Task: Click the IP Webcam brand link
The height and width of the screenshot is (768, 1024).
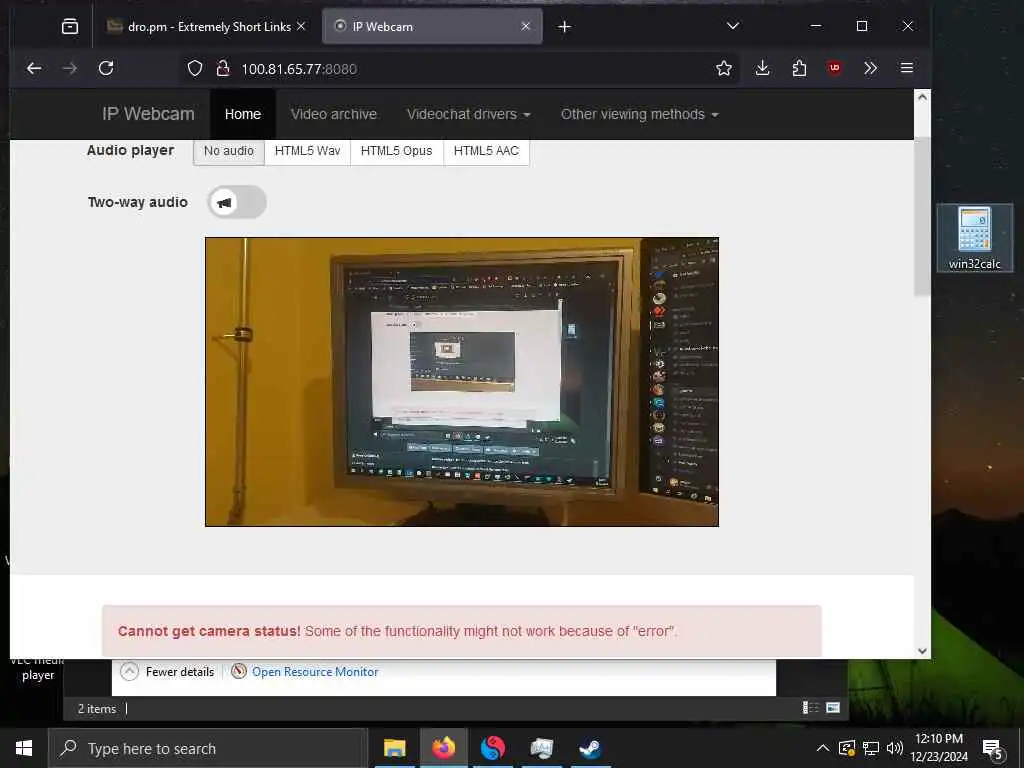Action: tap(148, 114)
